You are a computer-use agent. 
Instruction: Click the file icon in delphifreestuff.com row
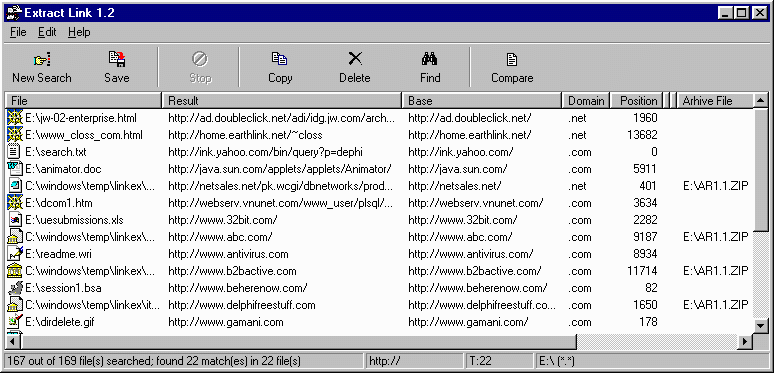(x=15, y=305)
